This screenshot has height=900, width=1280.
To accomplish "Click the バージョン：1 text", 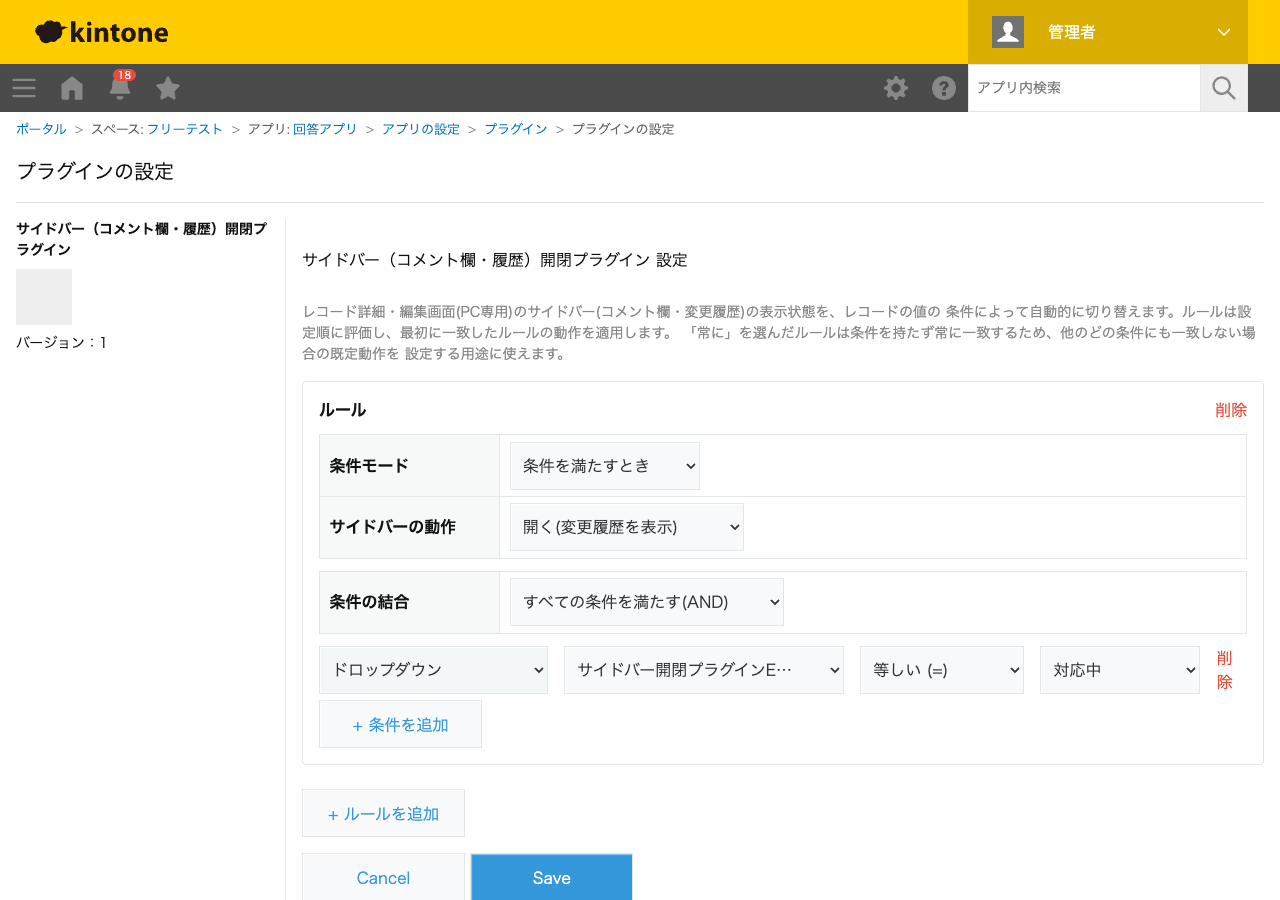I will (x=61, y=342).
